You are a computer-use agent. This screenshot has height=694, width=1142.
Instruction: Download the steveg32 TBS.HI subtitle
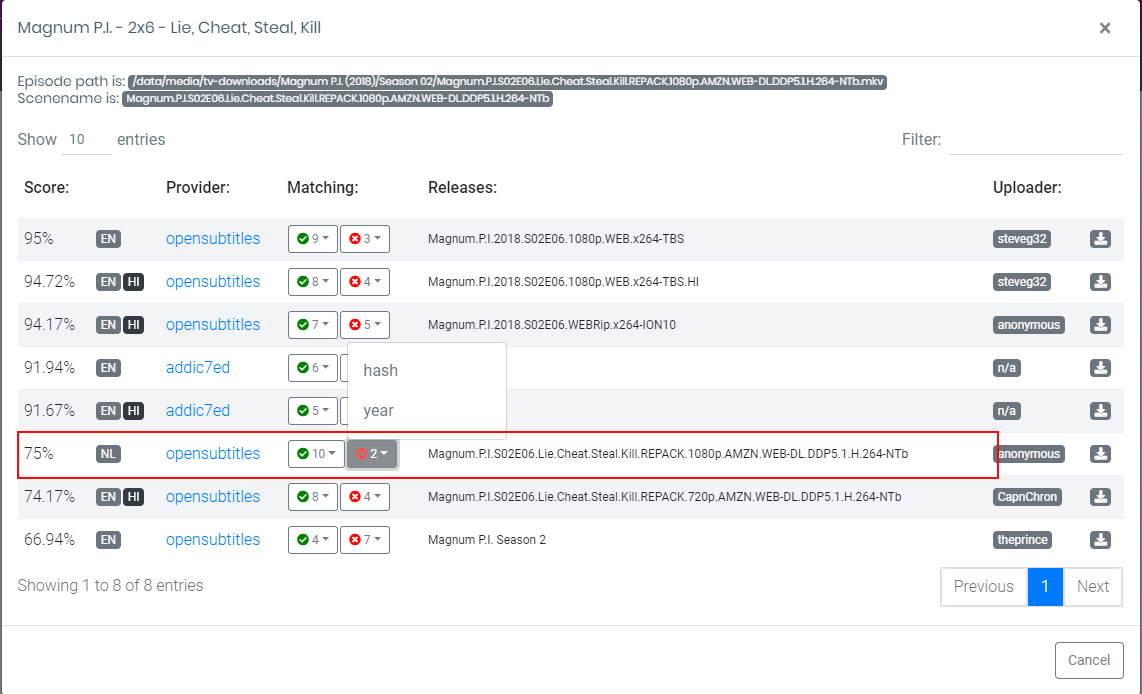pyautogui.click(x=1100, y=281)
